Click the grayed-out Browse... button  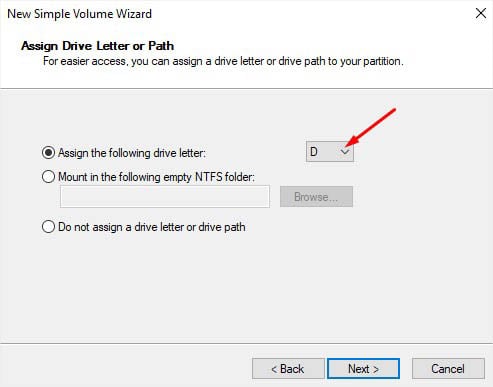click(316, 197)
